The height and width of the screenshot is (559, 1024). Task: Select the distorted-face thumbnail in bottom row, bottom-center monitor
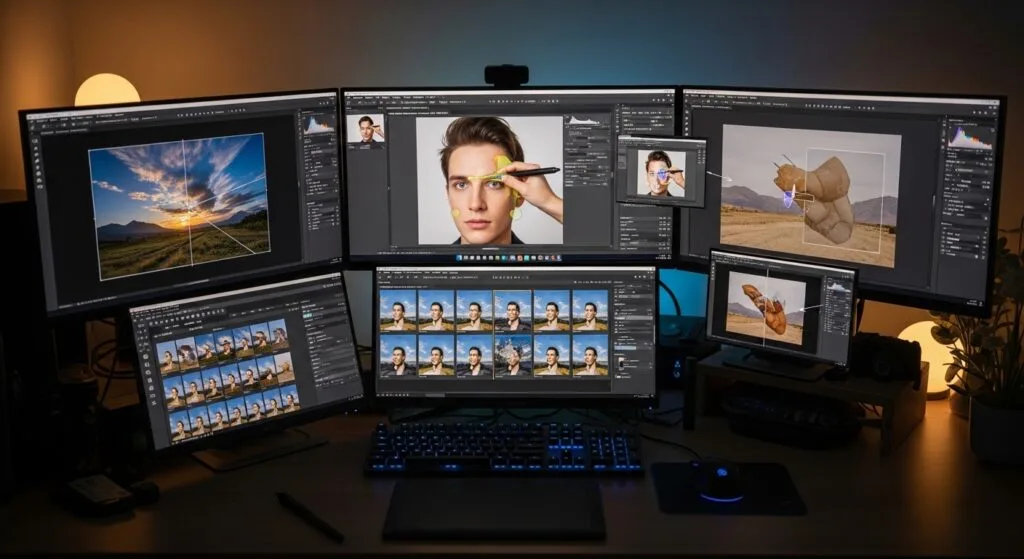coord(513,356)
